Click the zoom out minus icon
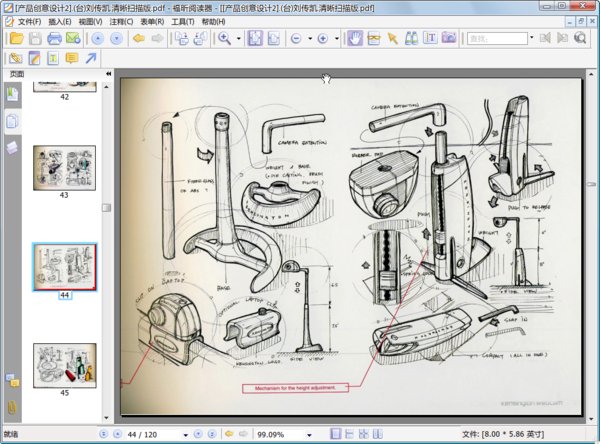The width and height of the screenshot is (600, 444). (296, 38)
